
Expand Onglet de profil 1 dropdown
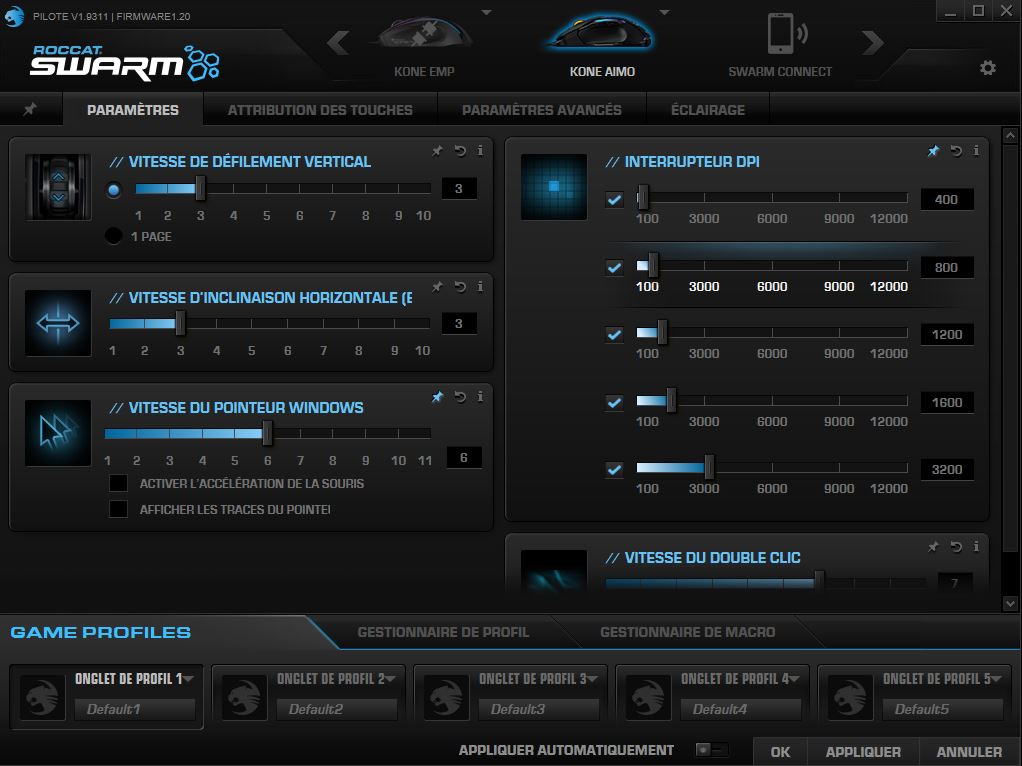[x=188, y=679]
